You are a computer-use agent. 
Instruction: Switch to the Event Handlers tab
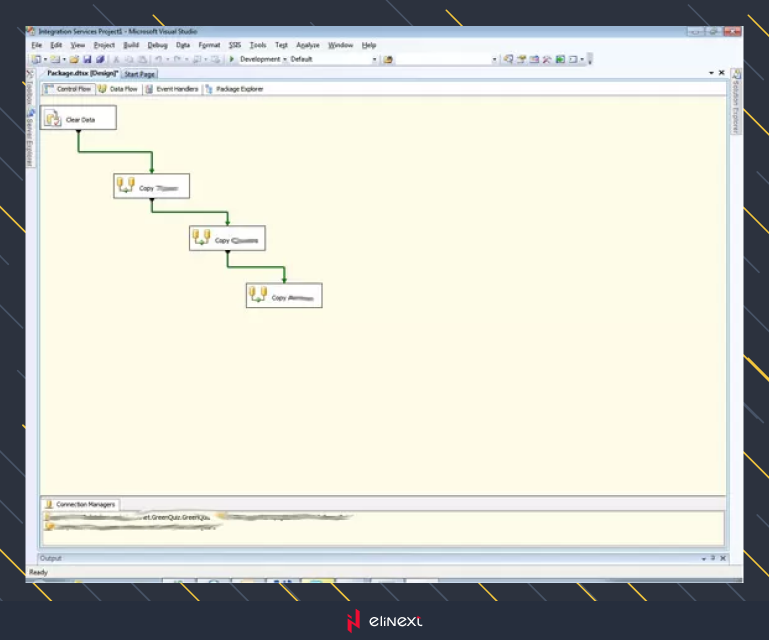click(172, 89)
